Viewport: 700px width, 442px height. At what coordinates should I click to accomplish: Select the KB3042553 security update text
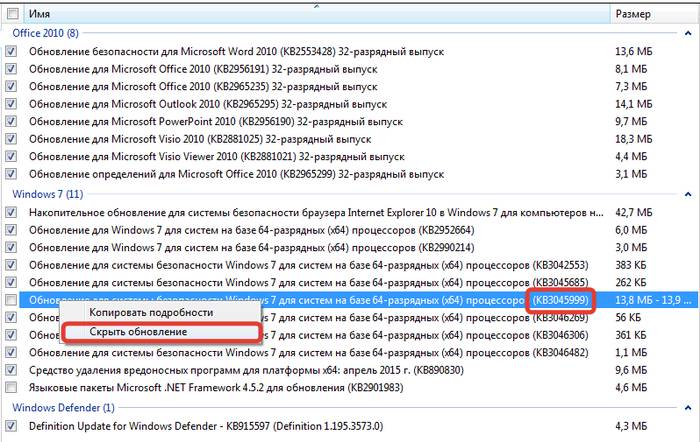click(x=308, y=265)
